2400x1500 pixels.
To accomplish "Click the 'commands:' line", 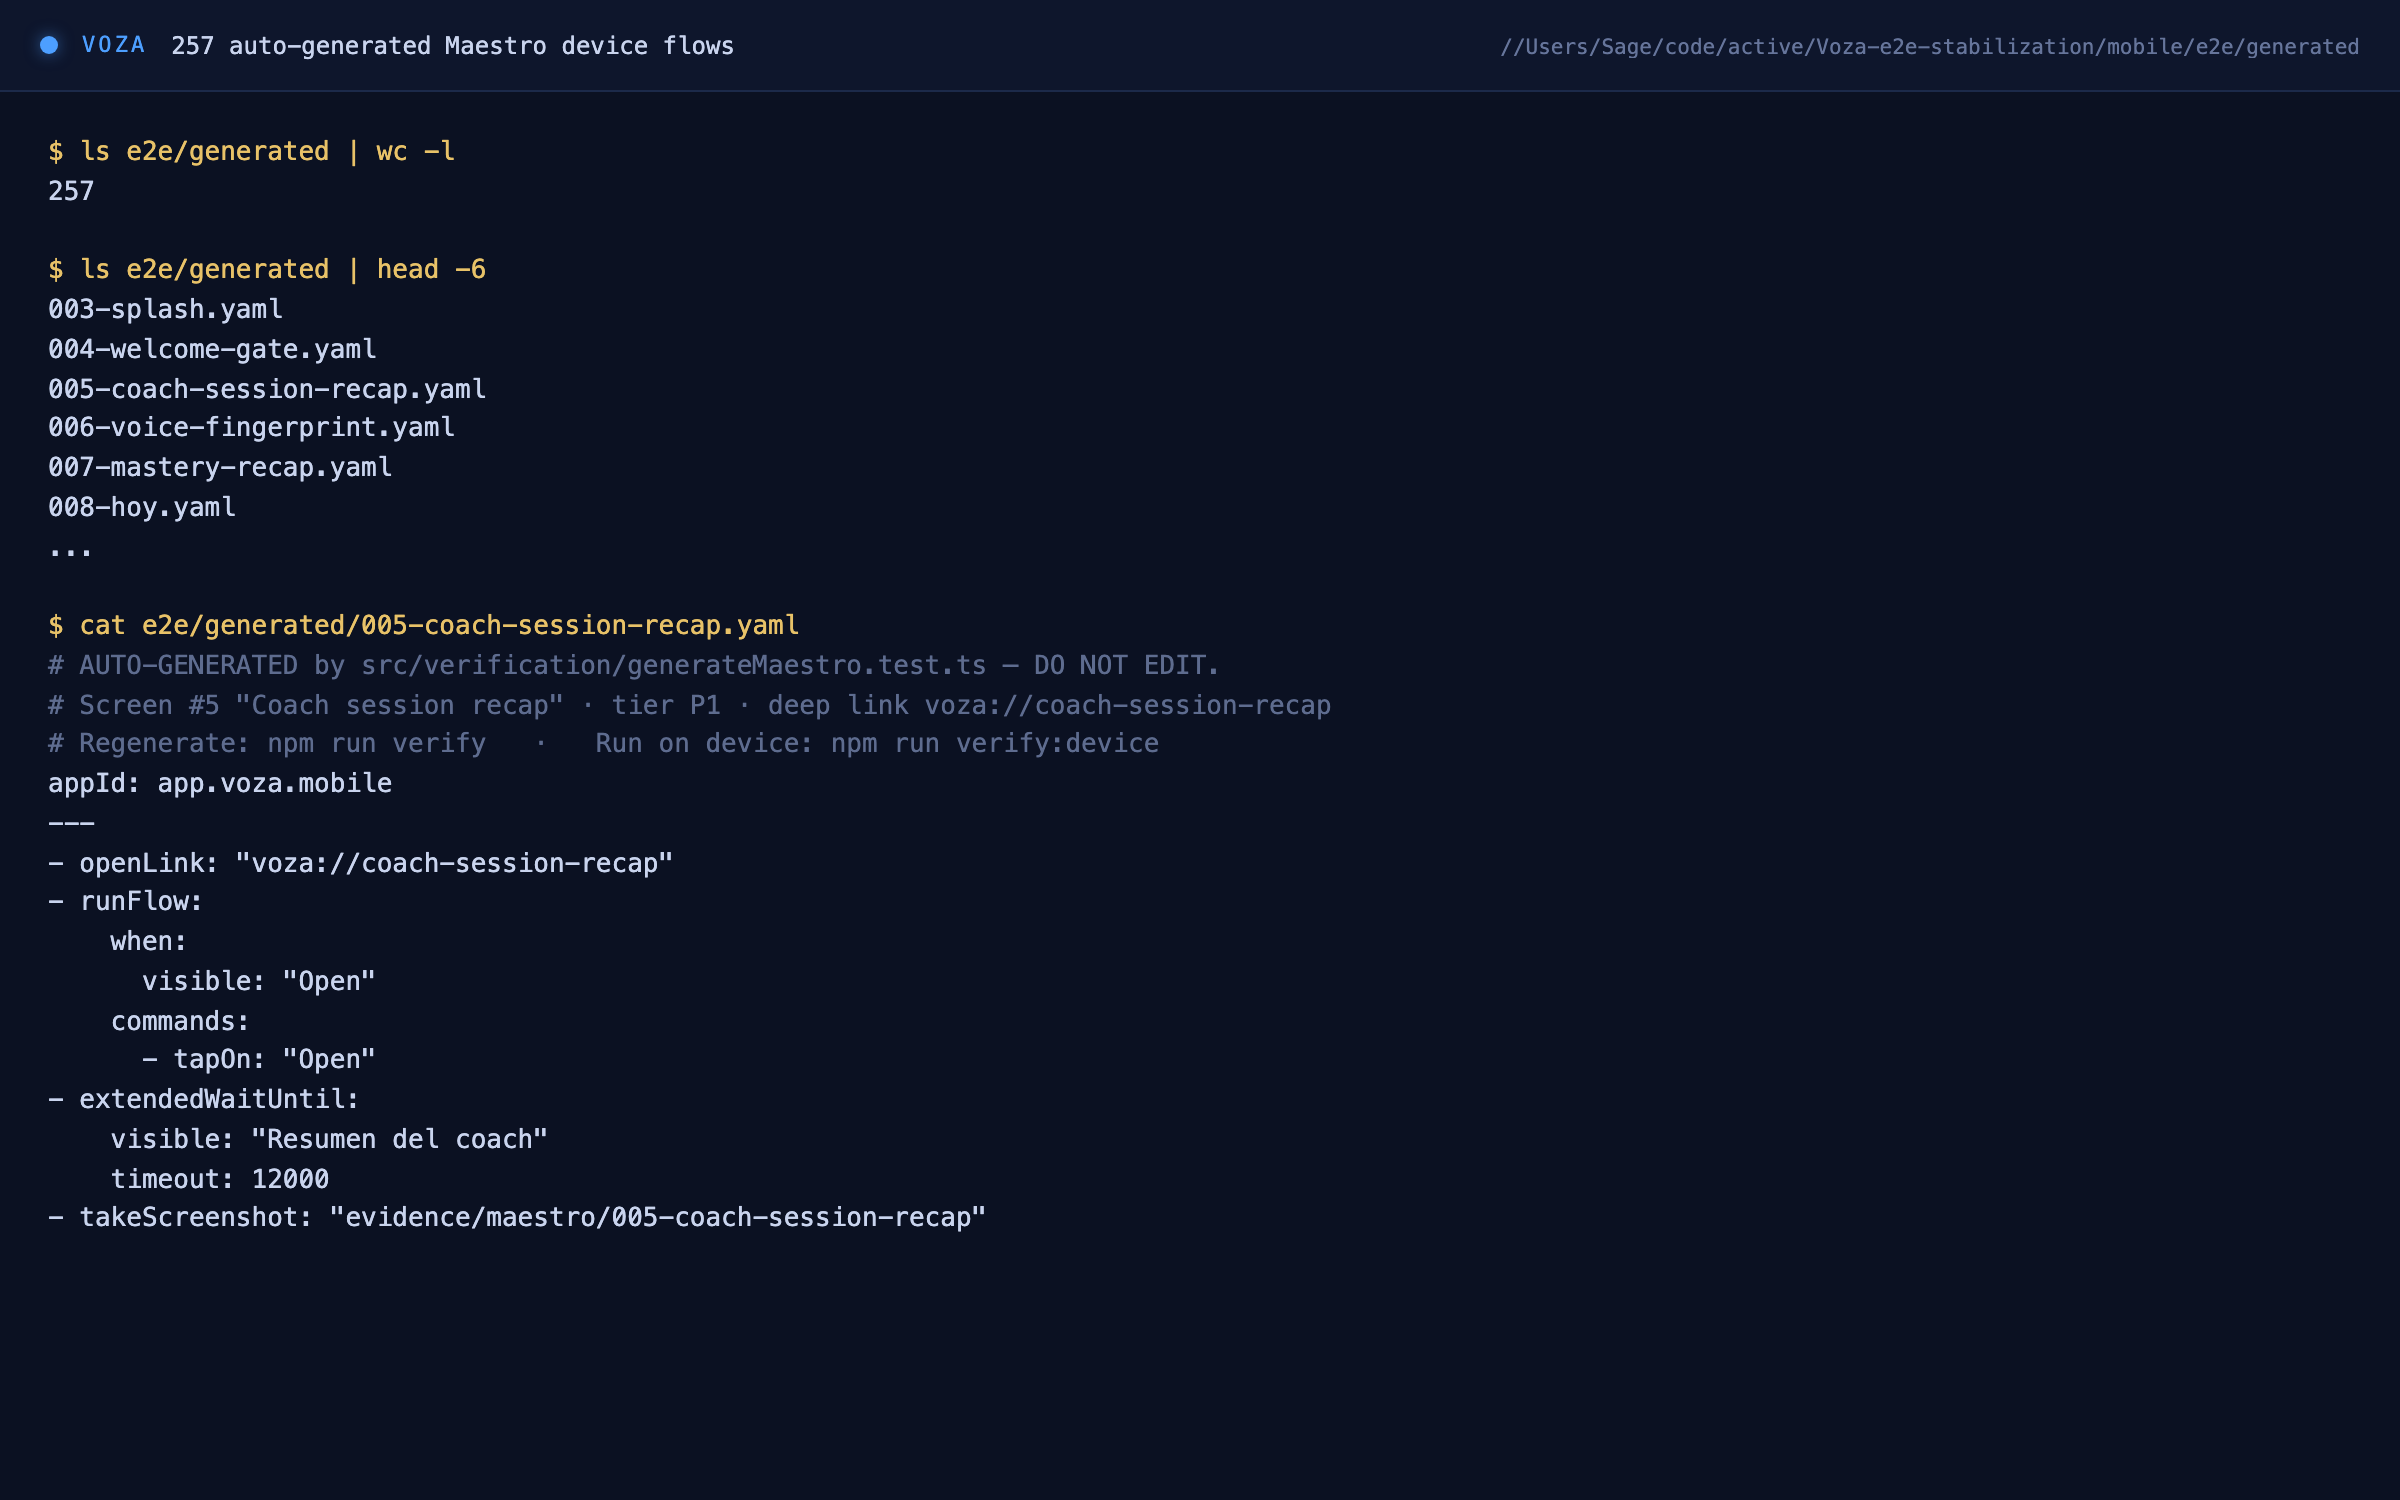I will pyautogui.click(x=180, y=1021).
